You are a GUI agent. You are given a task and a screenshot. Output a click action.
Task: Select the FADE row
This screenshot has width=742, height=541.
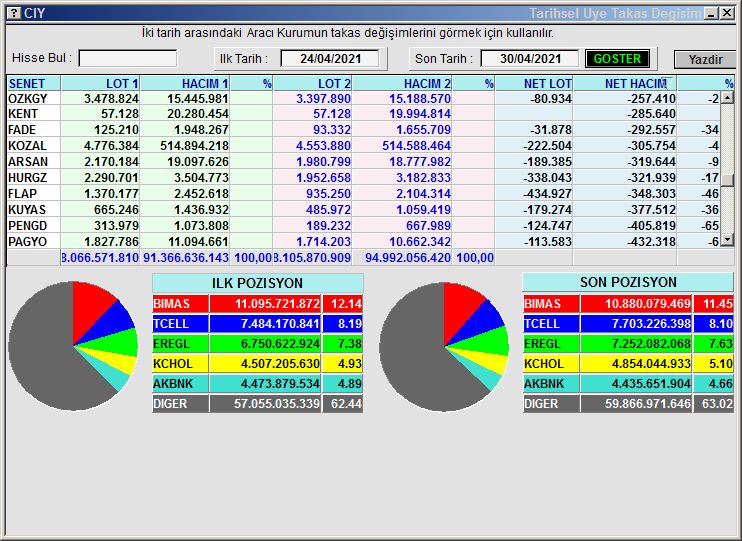(x=363, y=130)
